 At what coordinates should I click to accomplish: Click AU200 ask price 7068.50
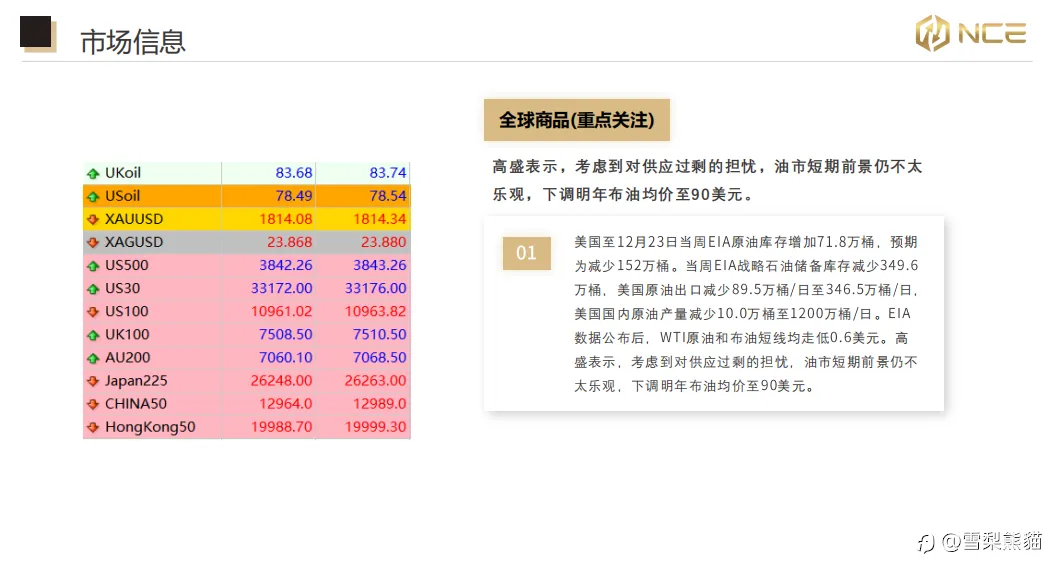coord(379,357)
